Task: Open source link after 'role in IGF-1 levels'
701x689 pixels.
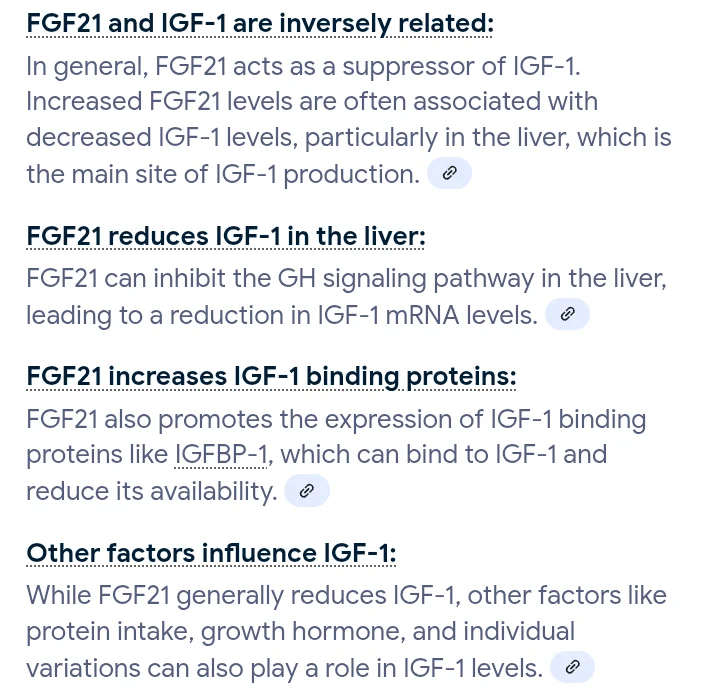Action: coord(572,667)
